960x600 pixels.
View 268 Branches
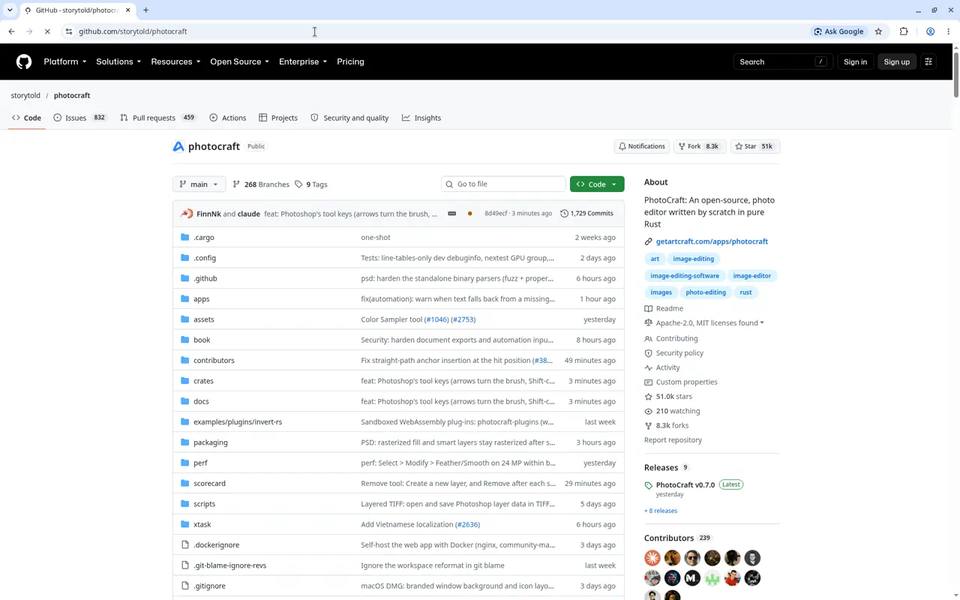tap(261, 184)
